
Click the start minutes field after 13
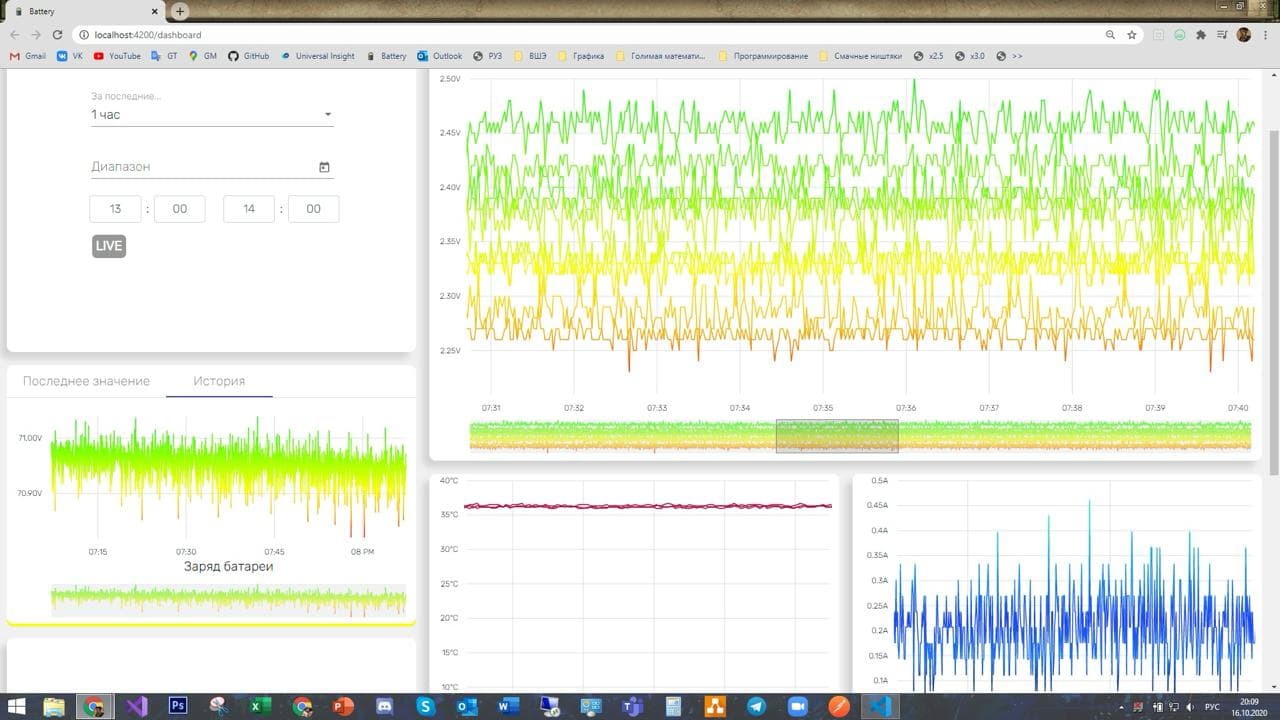(x=180, y=209)
